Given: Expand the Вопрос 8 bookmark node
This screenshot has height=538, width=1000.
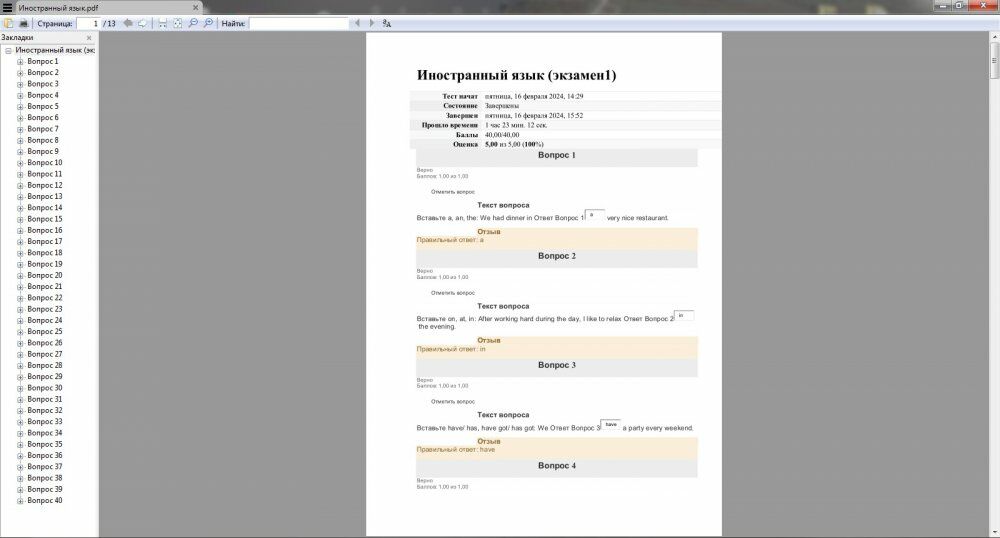Looking at the screenshot, I should point(20,140).
